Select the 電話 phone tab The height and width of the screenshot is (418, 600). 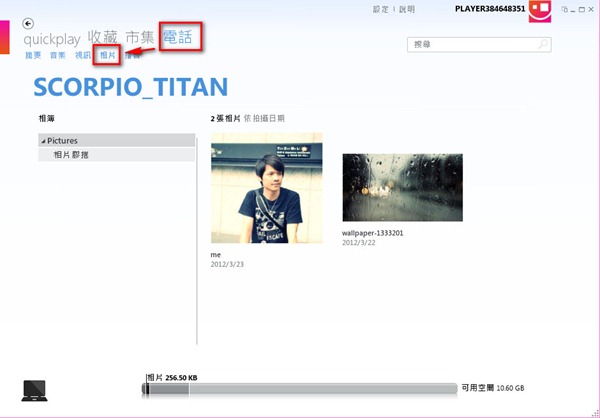(178, 37)
